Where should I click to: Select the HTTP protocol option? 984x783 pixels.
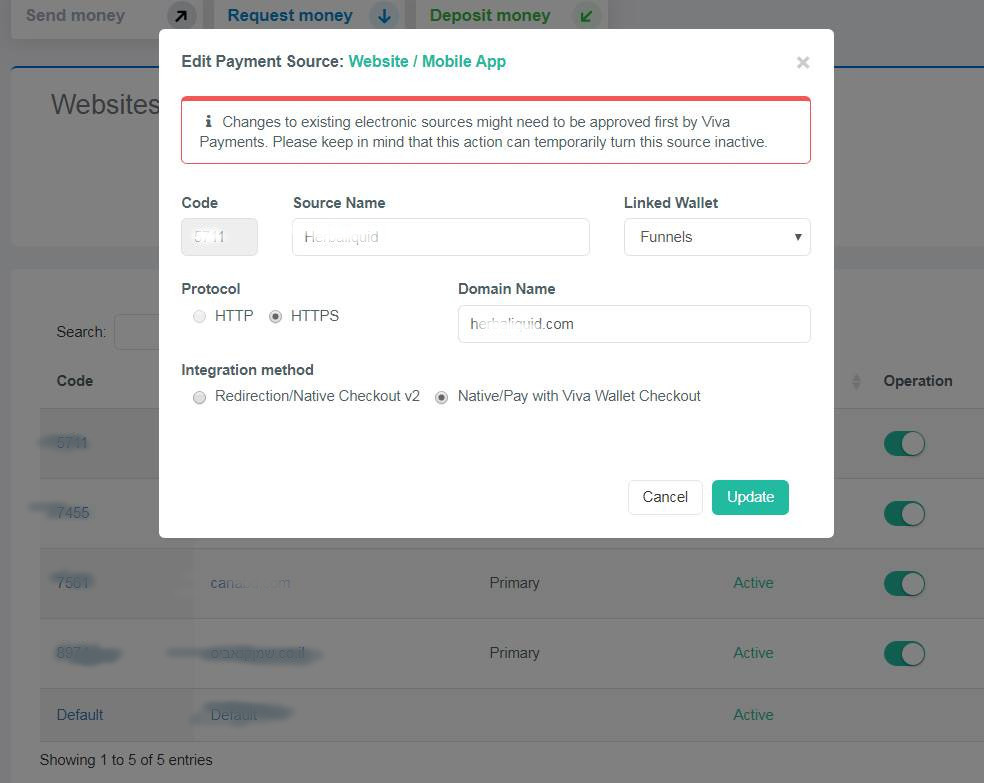199,316
